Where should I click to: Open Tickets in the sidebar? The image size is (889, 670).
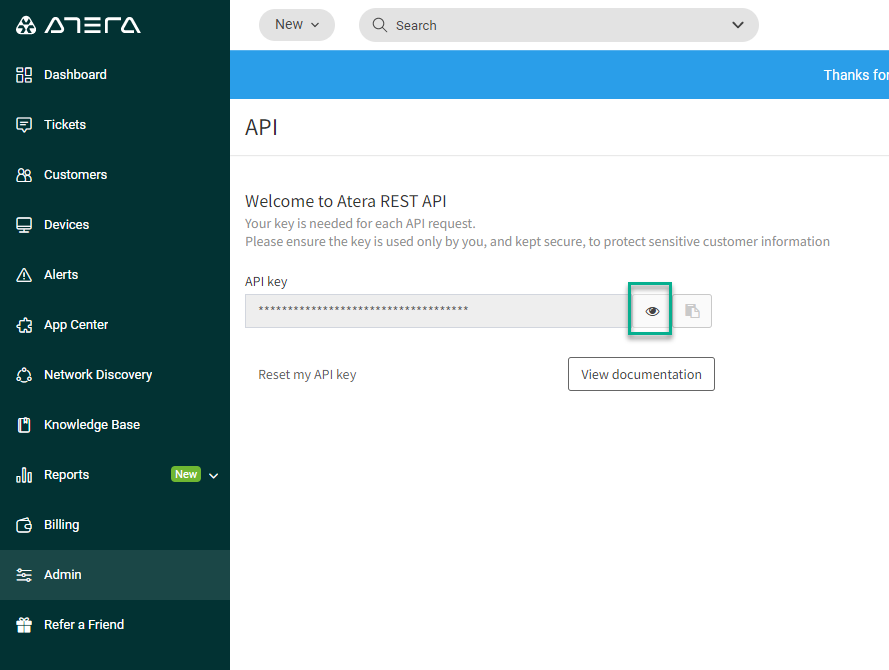tap(115, 125)
